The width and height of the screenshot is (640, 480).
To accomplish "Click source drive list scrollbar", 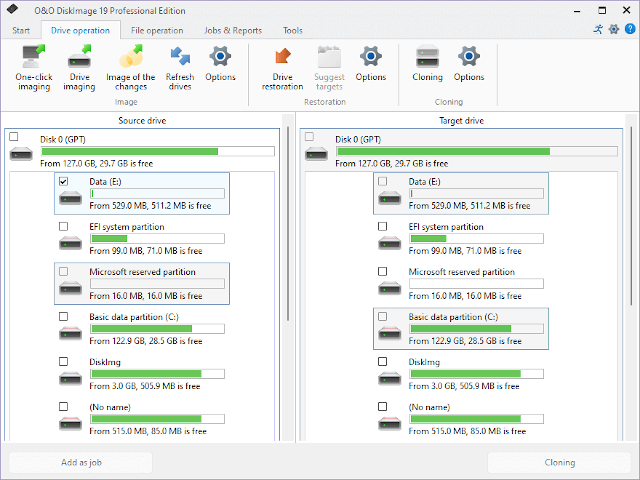I will click(288, 224).
